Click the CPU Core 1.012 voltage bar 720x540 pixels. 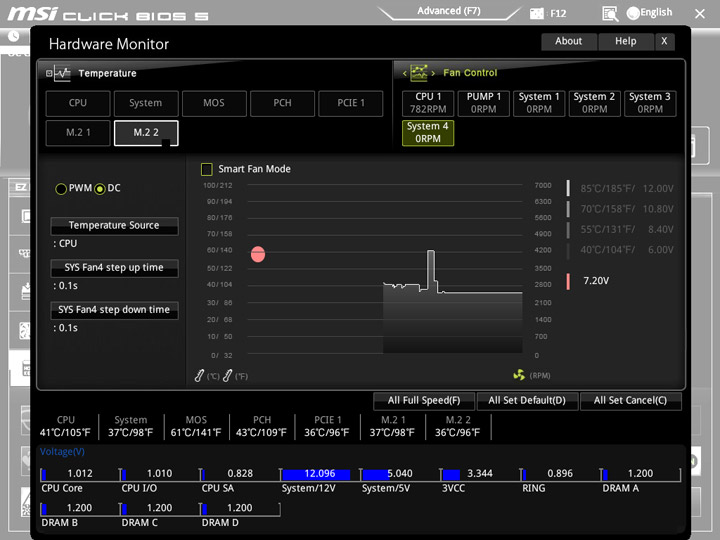coord(80,475)
